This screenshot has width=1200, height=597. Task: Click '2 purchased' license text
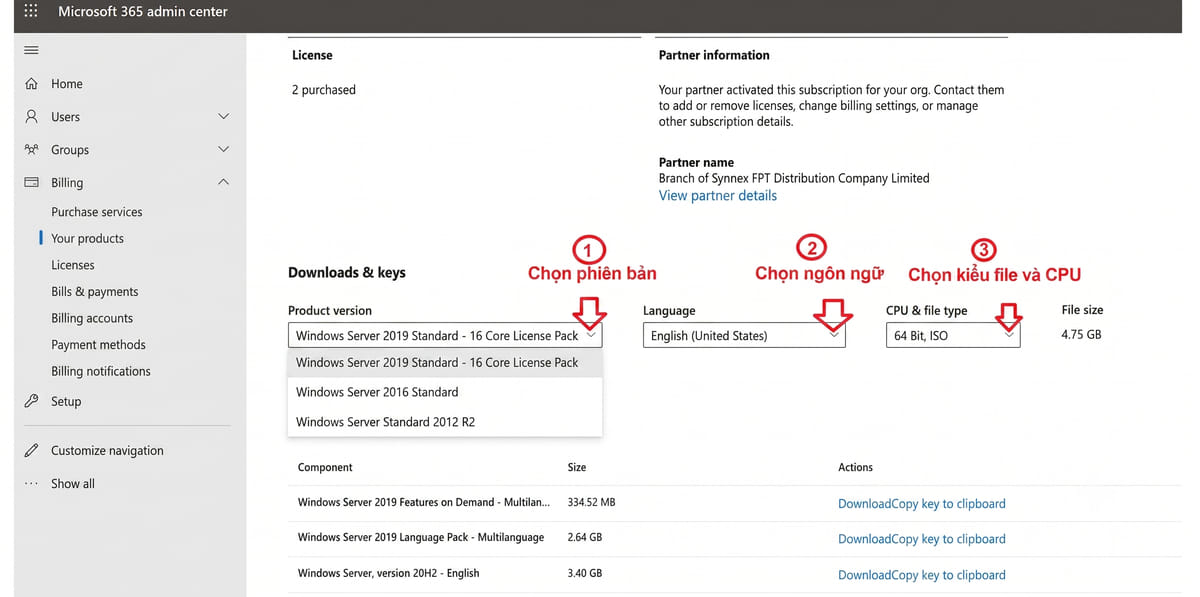click(324, 90)
